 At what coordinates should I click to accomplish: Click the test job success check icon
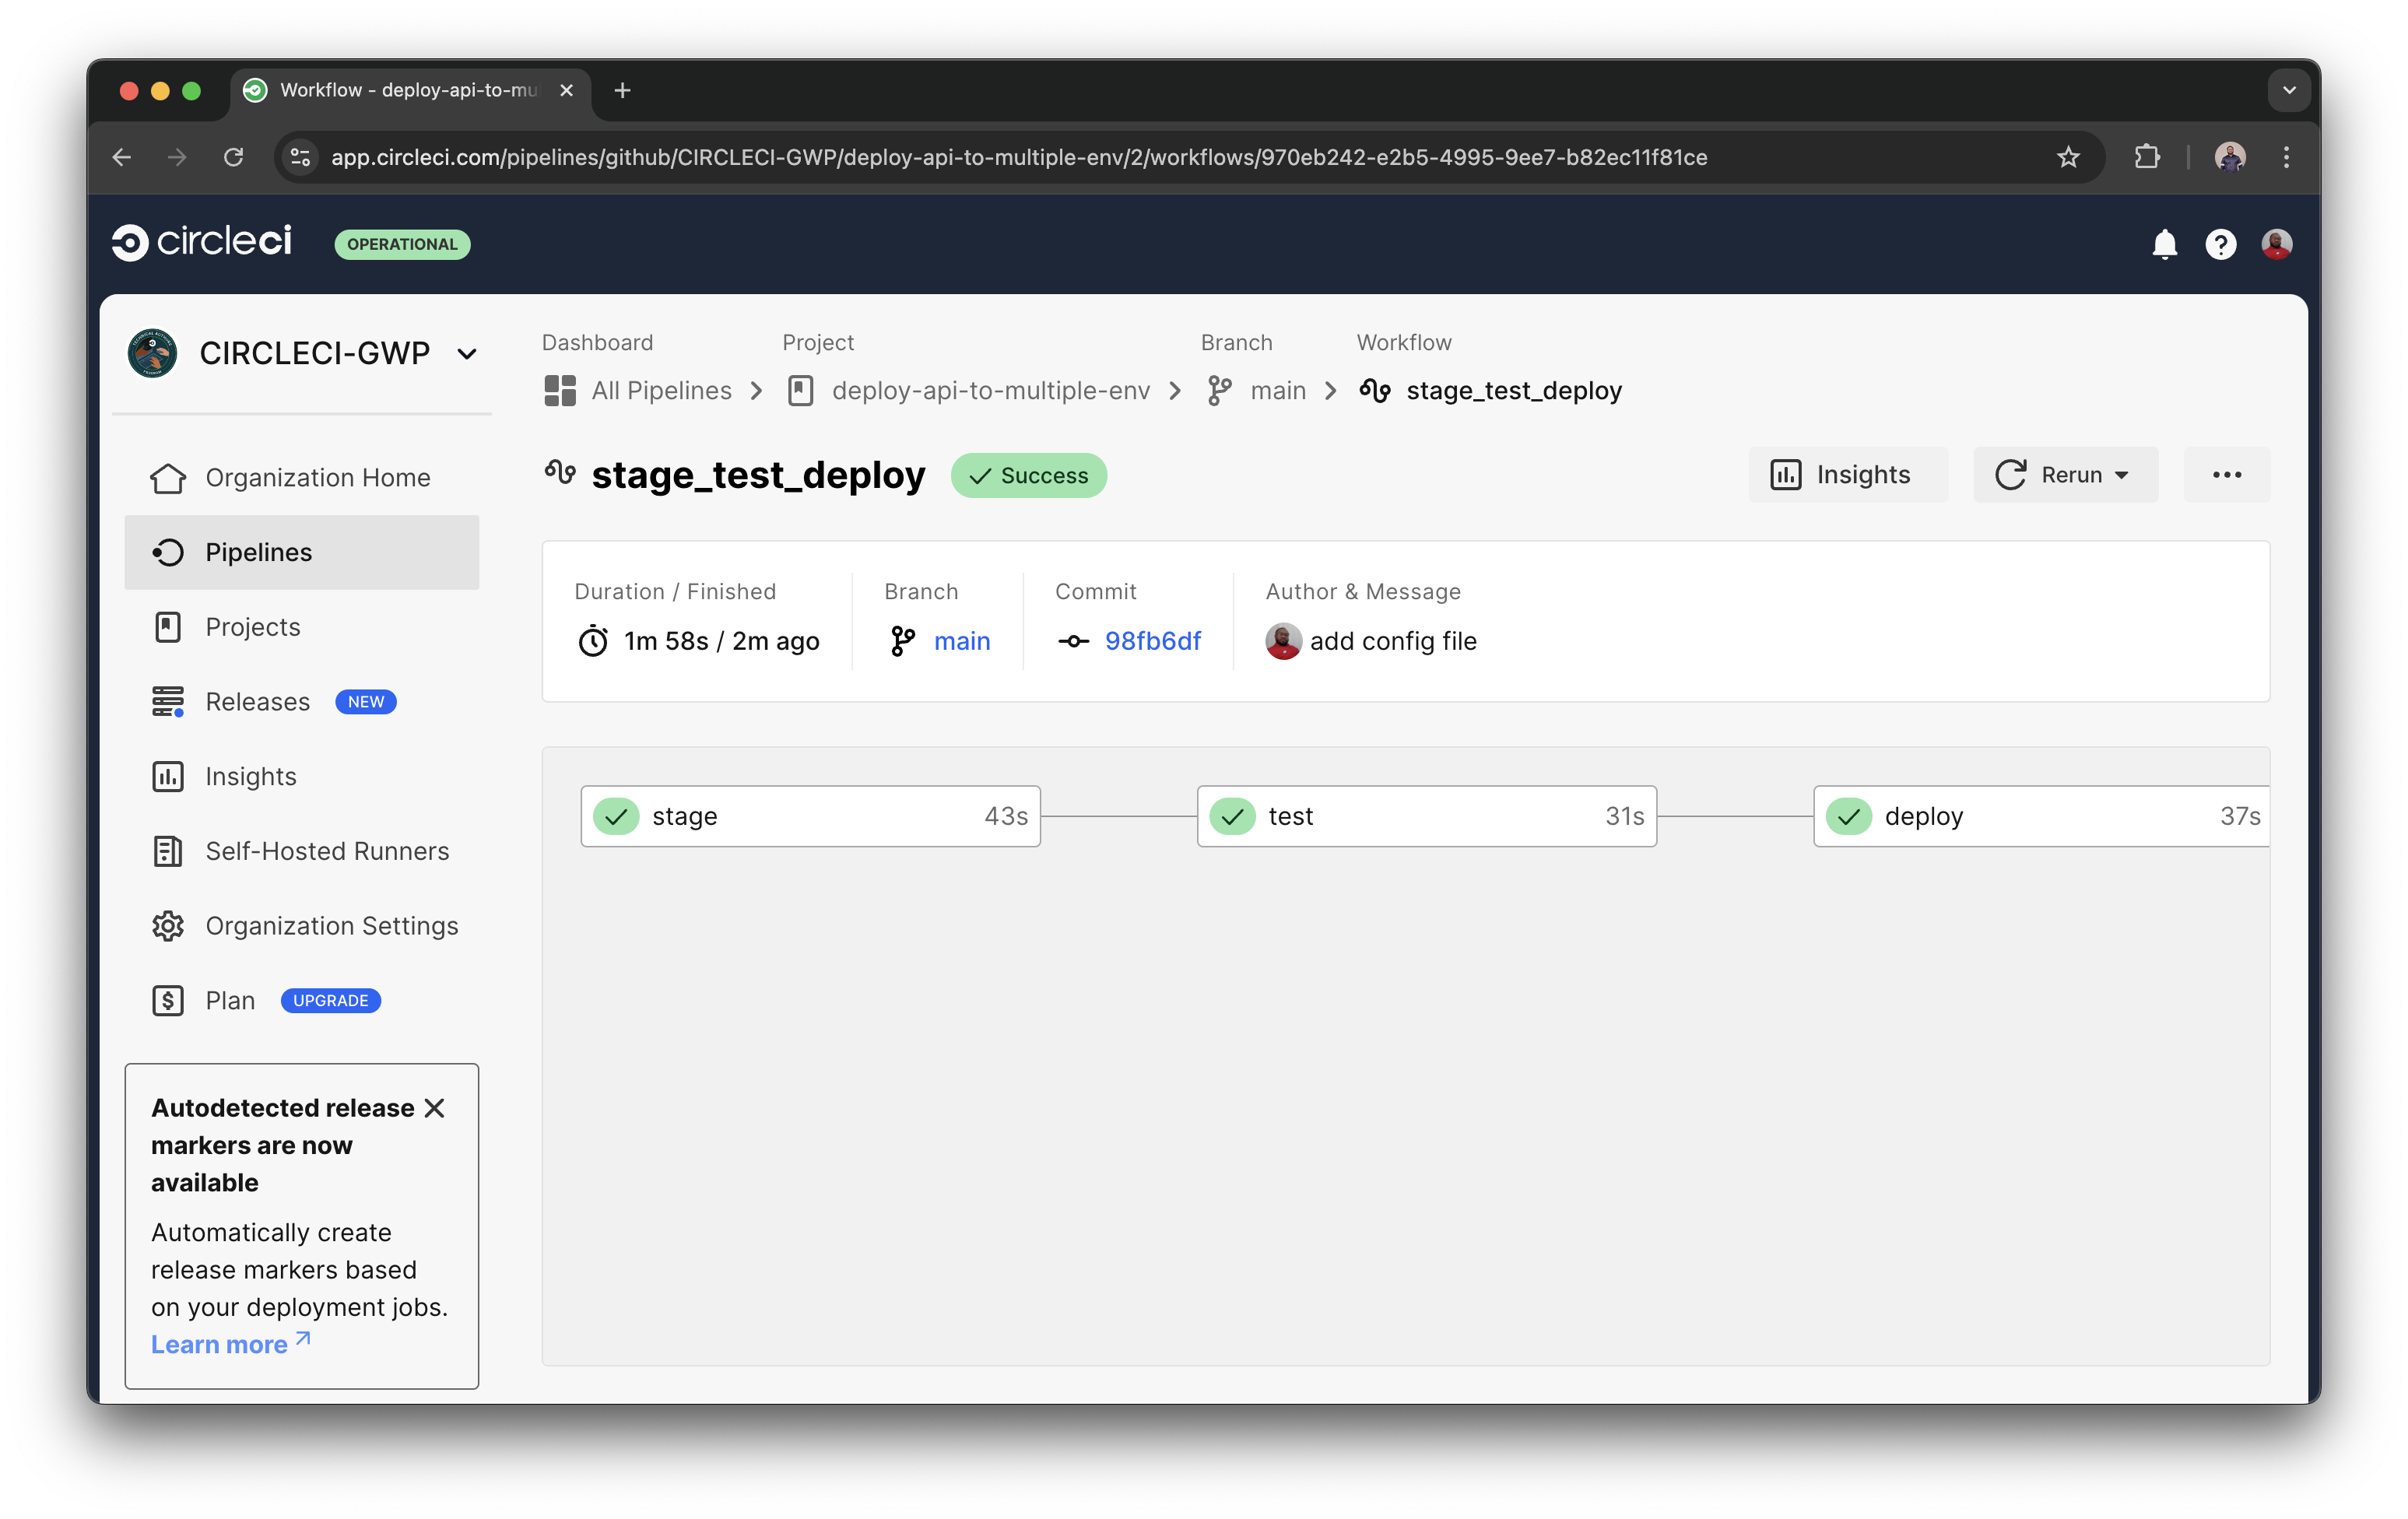tap(1233, 816)
